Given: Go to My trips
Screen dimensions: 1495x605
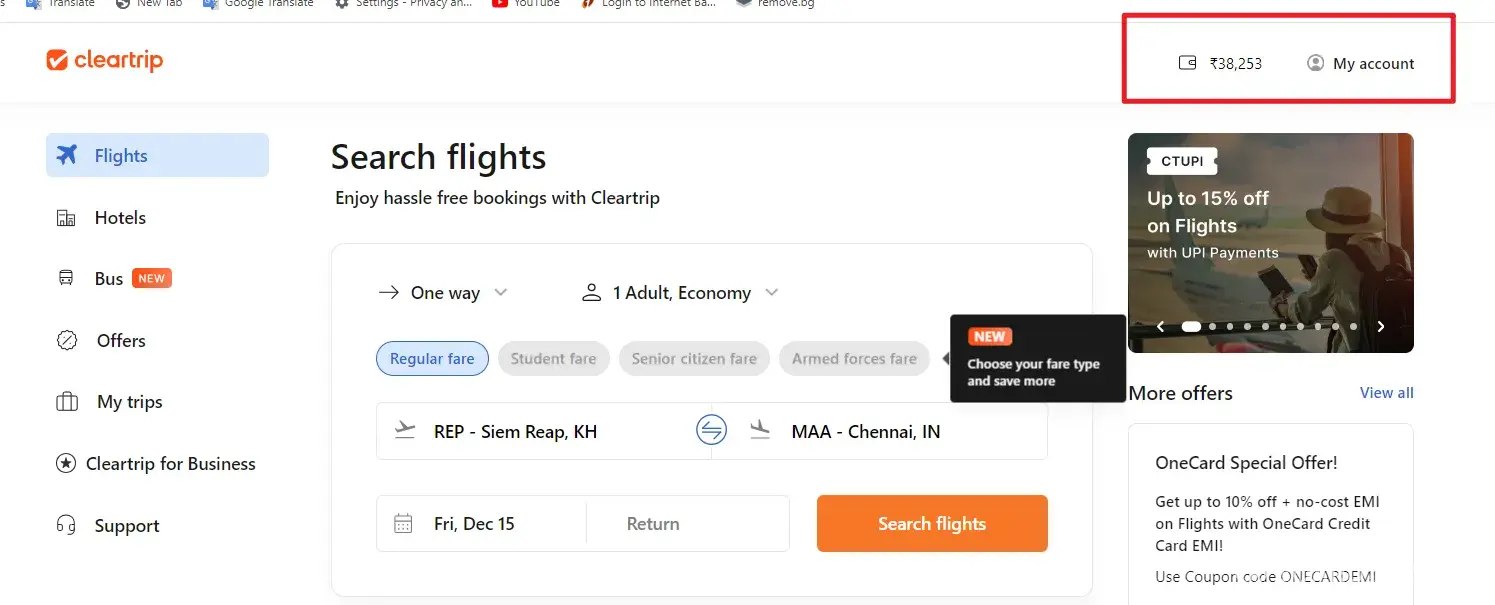Looking at the screenshot, I should pyautogui.click(x=129, y=402).
